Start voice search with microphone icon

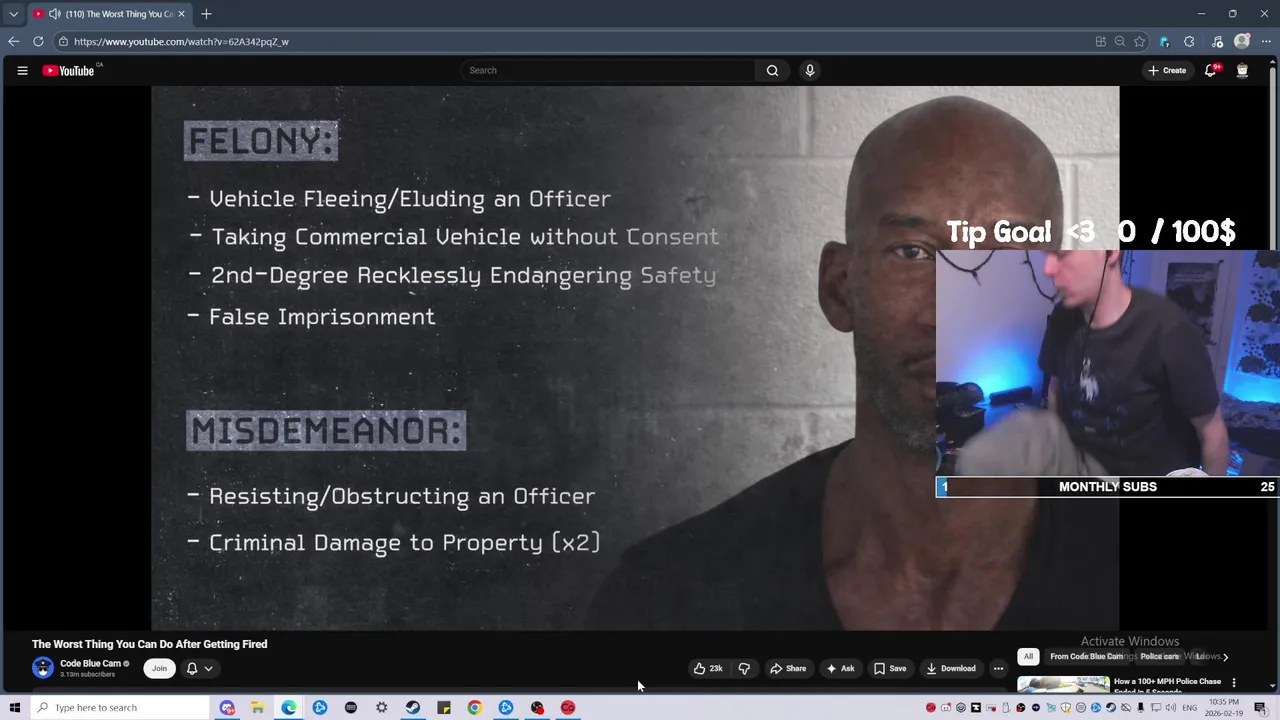pos(810,71)
